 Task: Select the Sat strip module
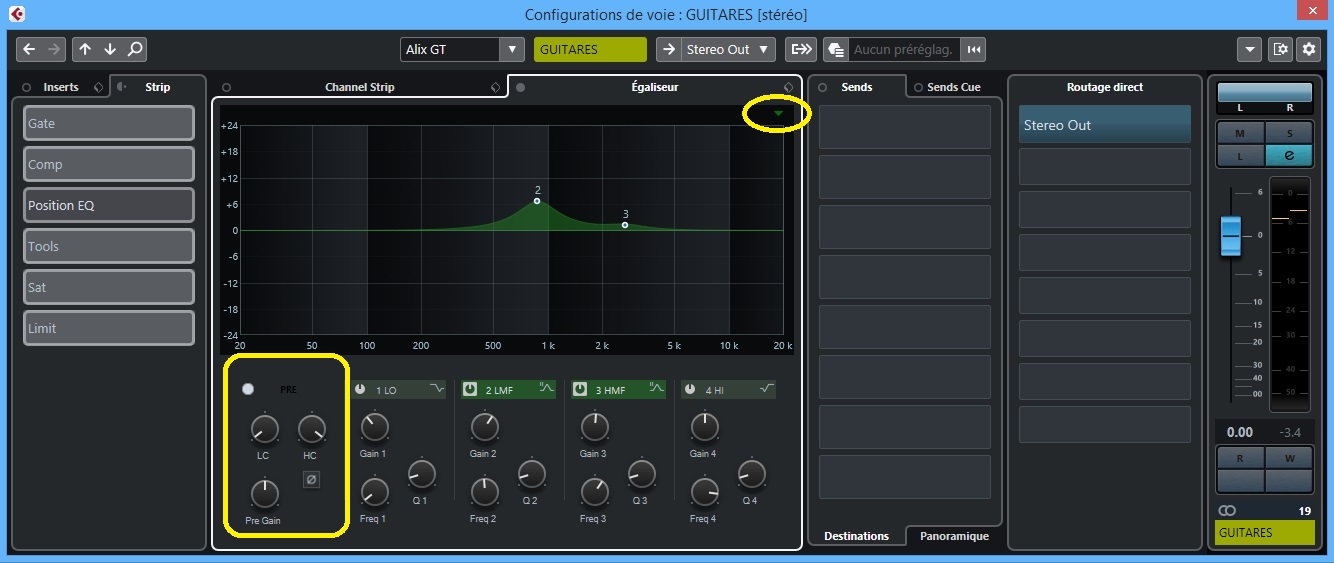109,287
